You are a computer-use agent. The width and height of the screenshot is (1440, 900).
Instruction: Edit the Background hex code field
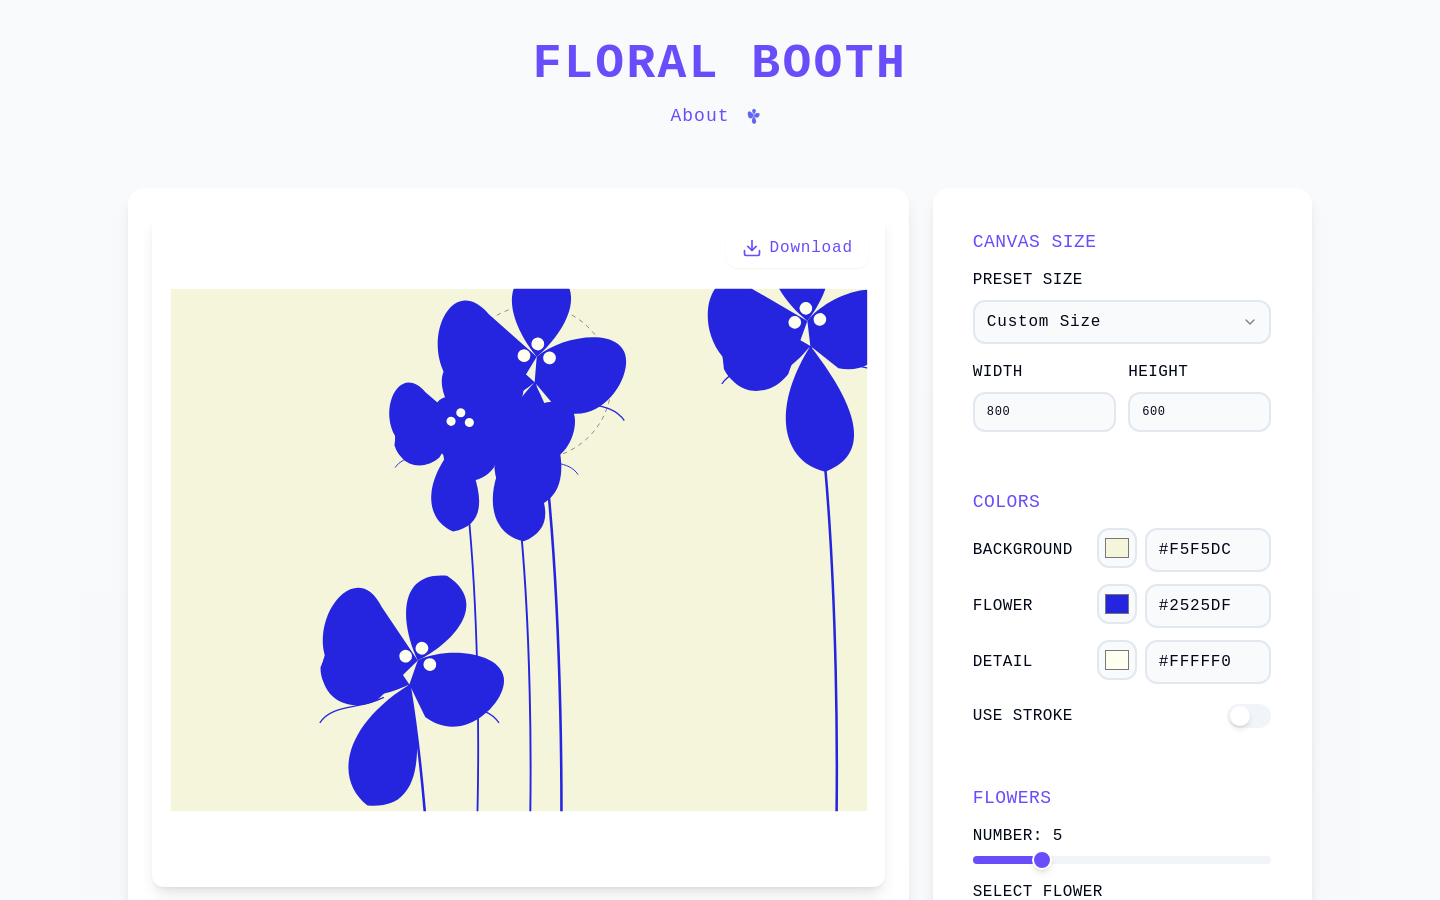pyautogui.click(x=1207, y=550)
